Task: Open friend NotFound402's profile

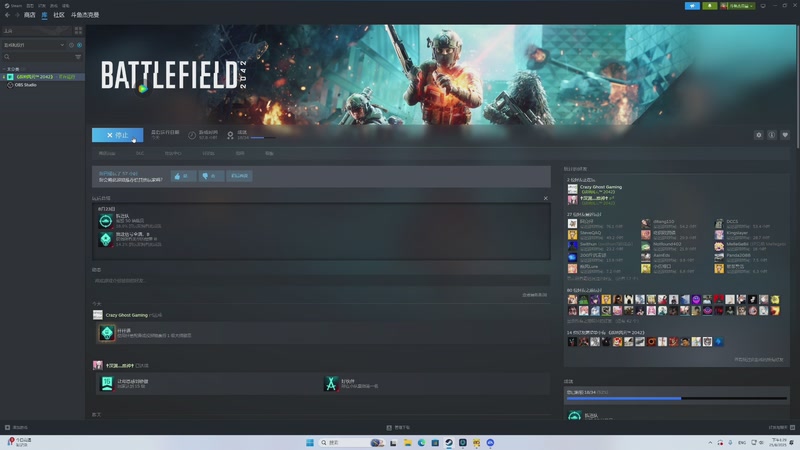Action: 667,246
